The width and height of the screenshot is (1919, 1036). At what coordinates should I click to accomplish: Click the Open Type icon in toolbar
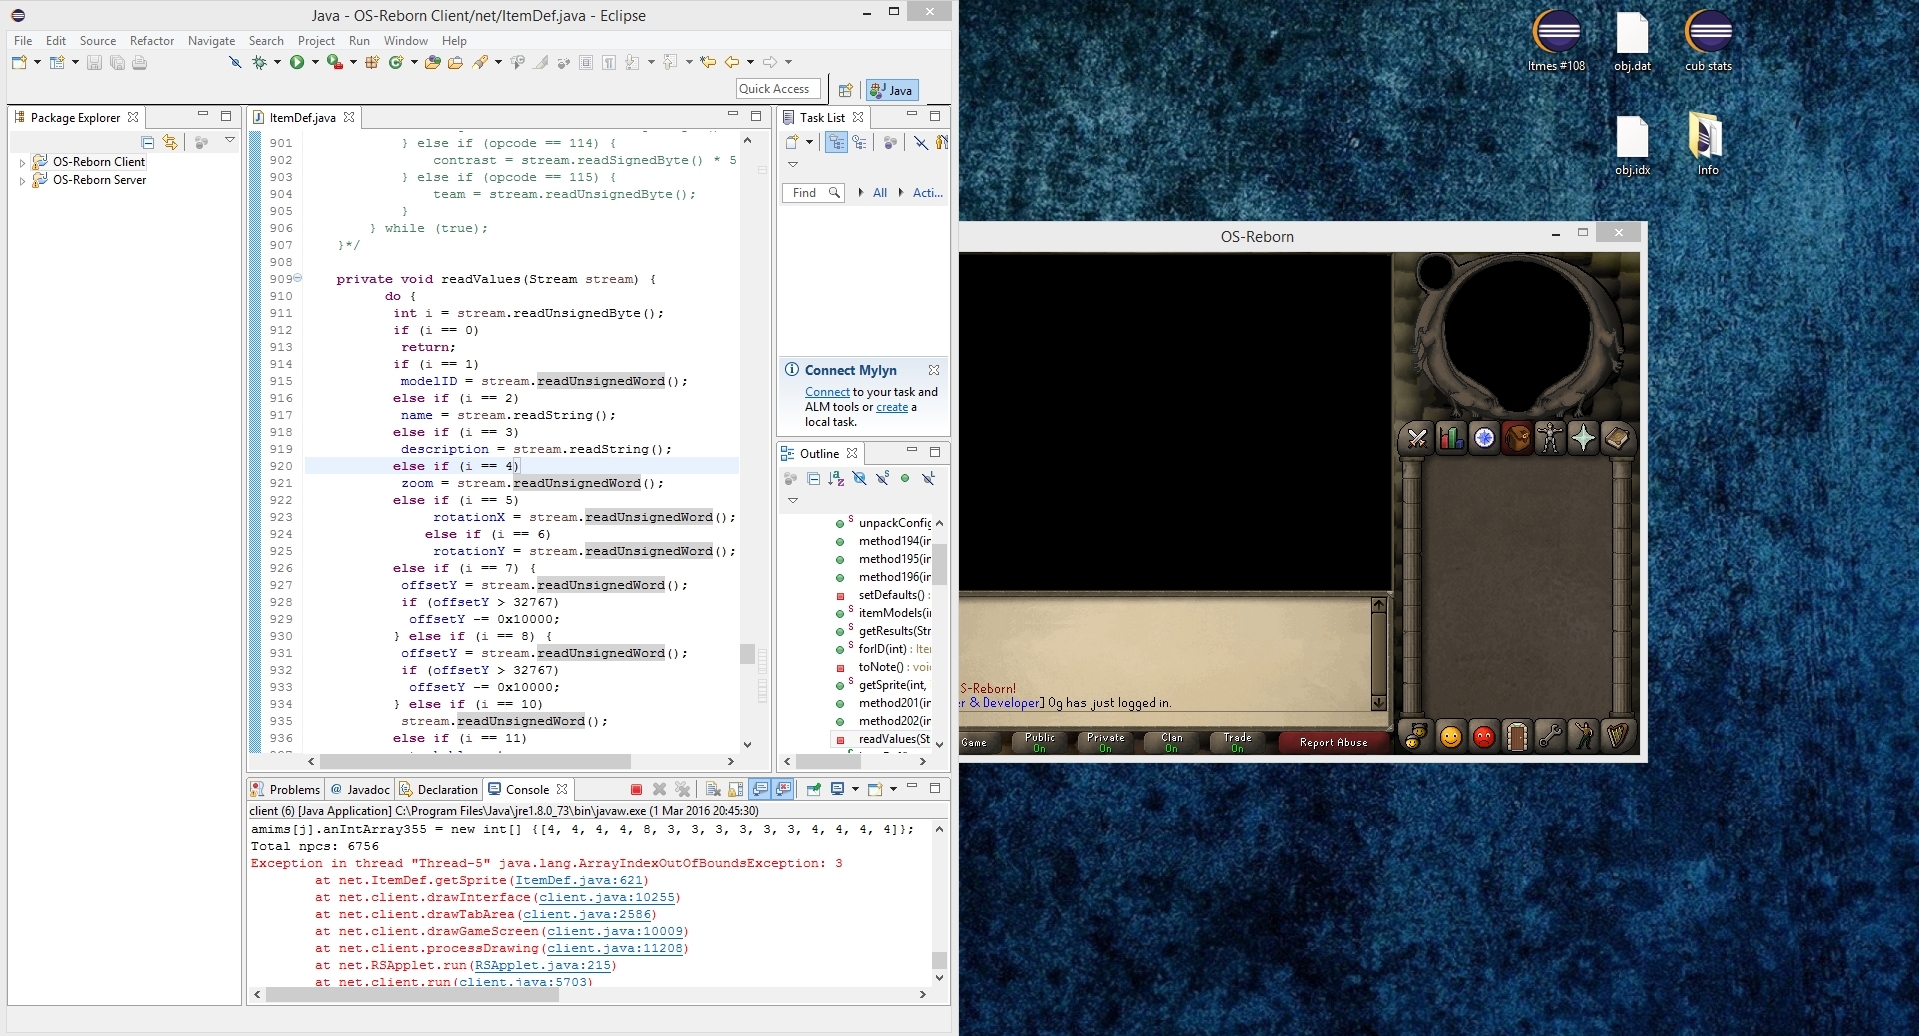[433, 62]
